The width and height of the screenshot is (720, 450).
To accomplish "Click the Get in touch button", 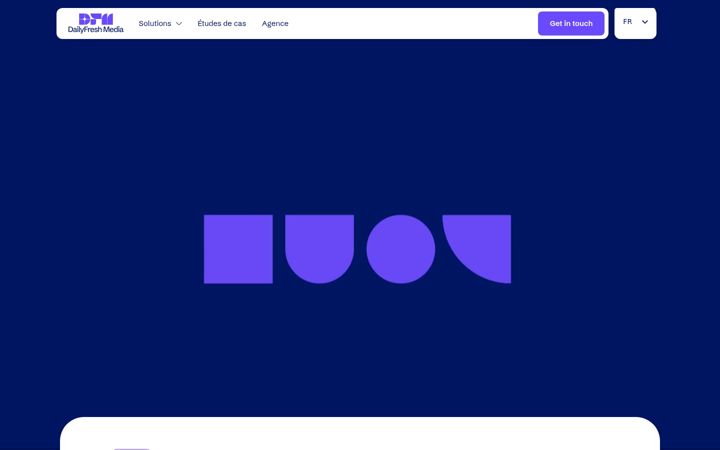I will pos(571,23).
